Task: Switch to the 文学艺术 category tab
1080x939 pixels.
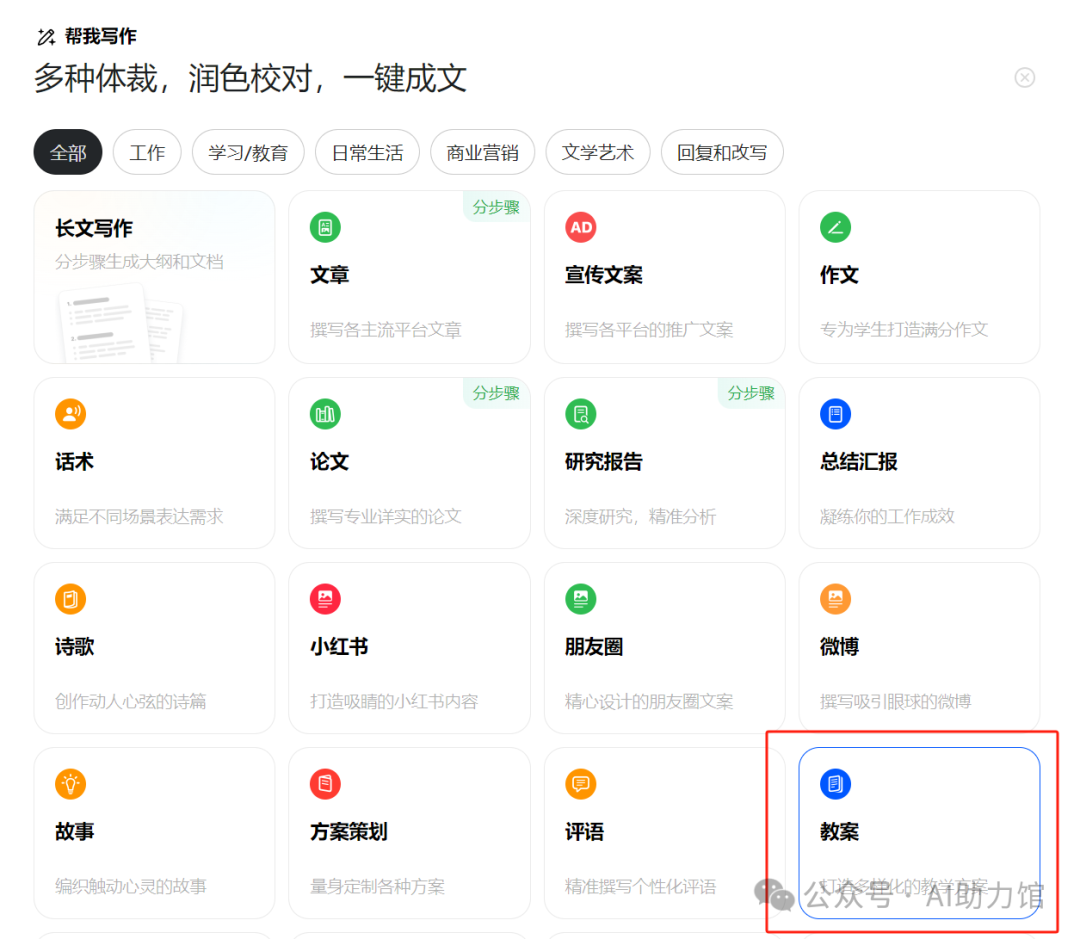Action: click(x=598, y=152)
